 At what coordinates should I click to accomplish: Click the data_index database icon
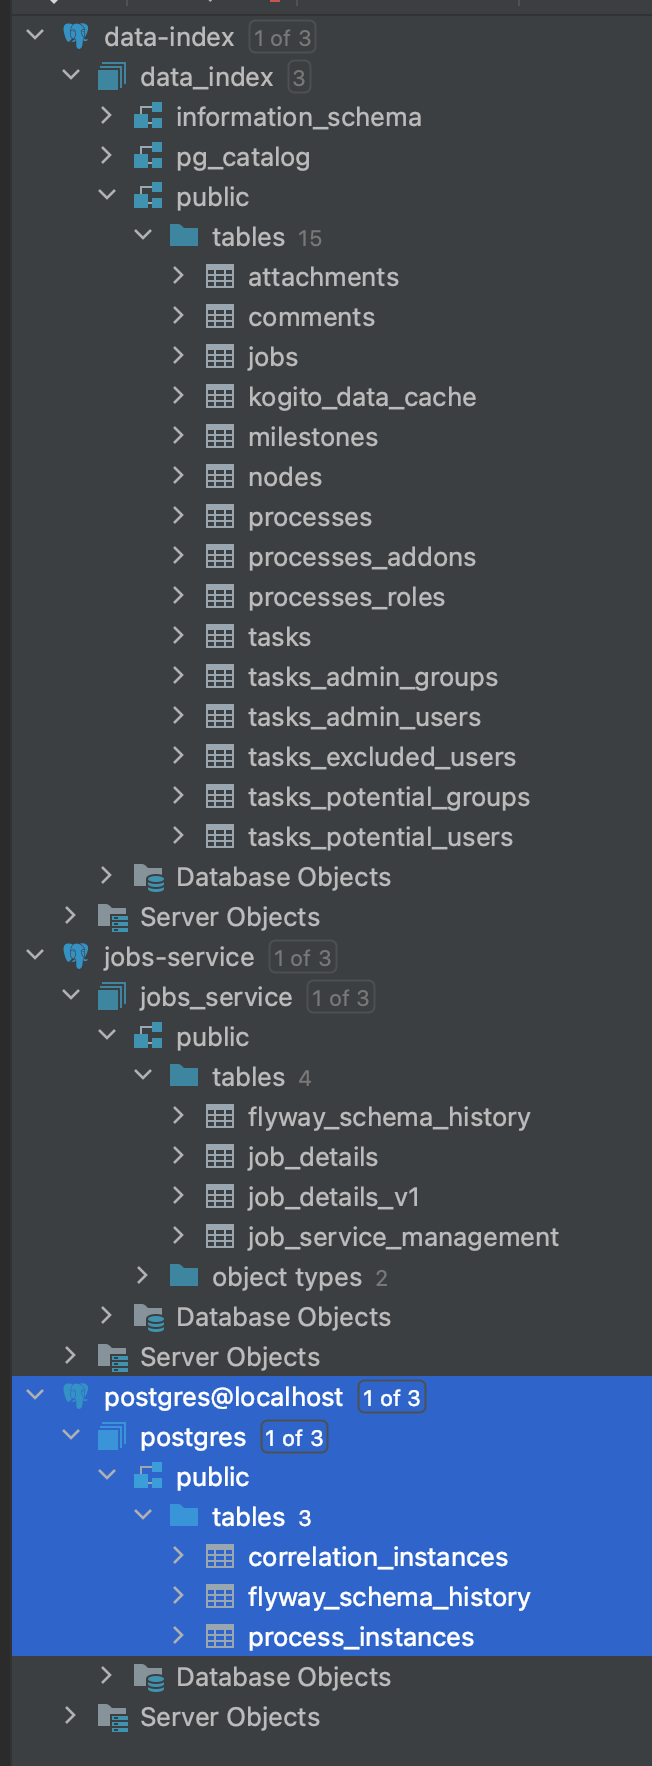[112, 77]
